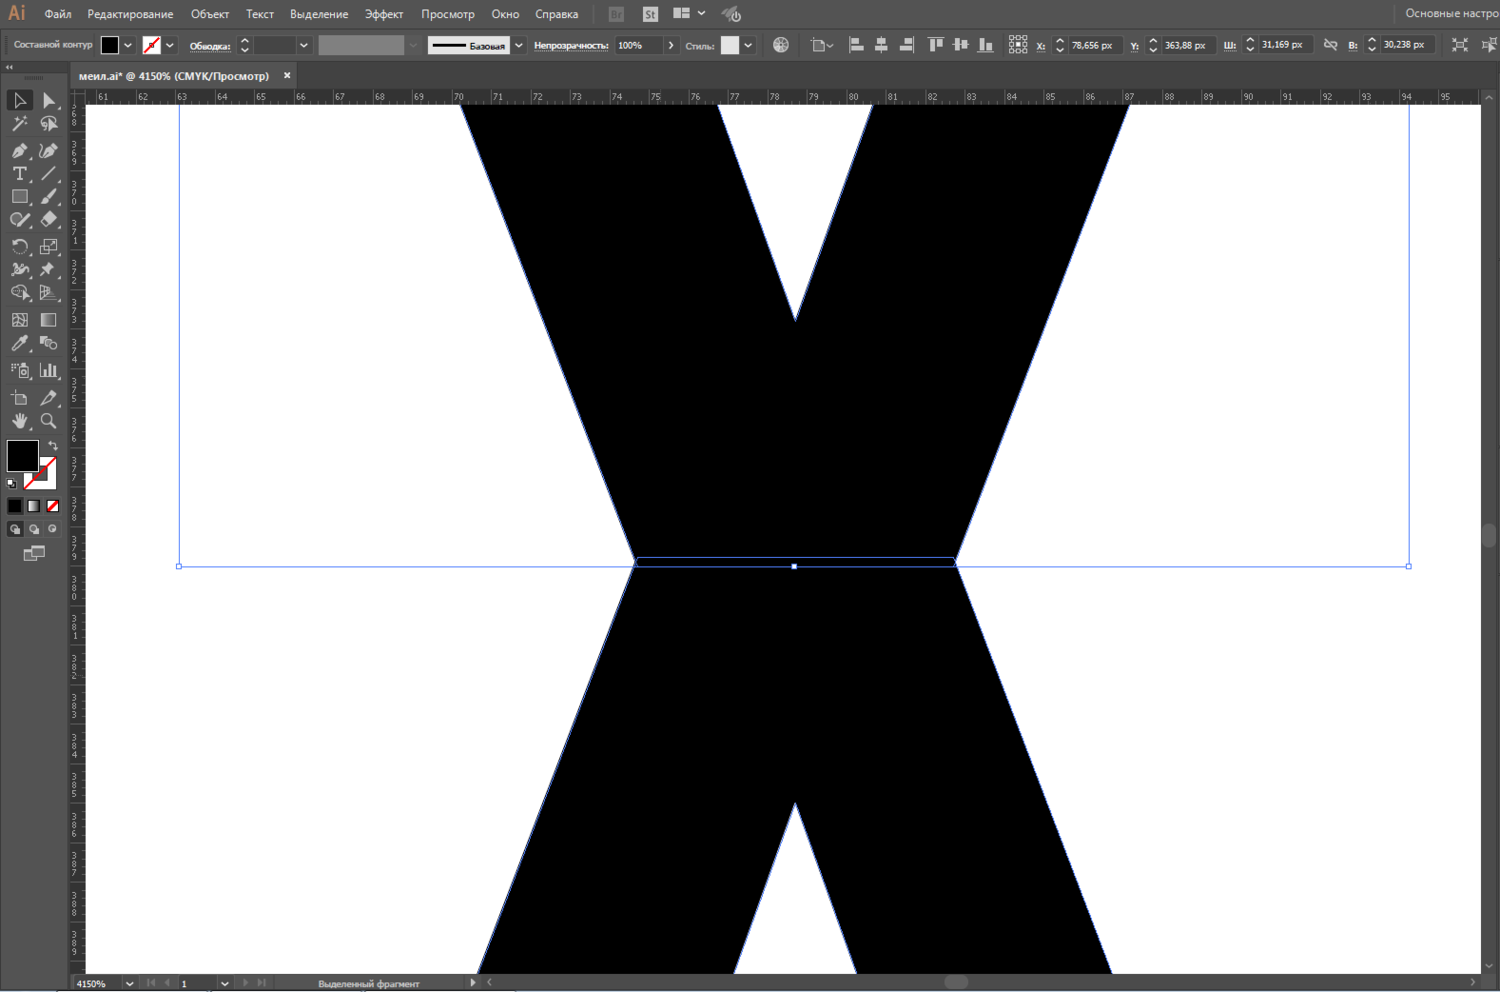This screenshot has width=1500, height=992.
Task: Open the Просмотр menu
Action: (448, 14)
